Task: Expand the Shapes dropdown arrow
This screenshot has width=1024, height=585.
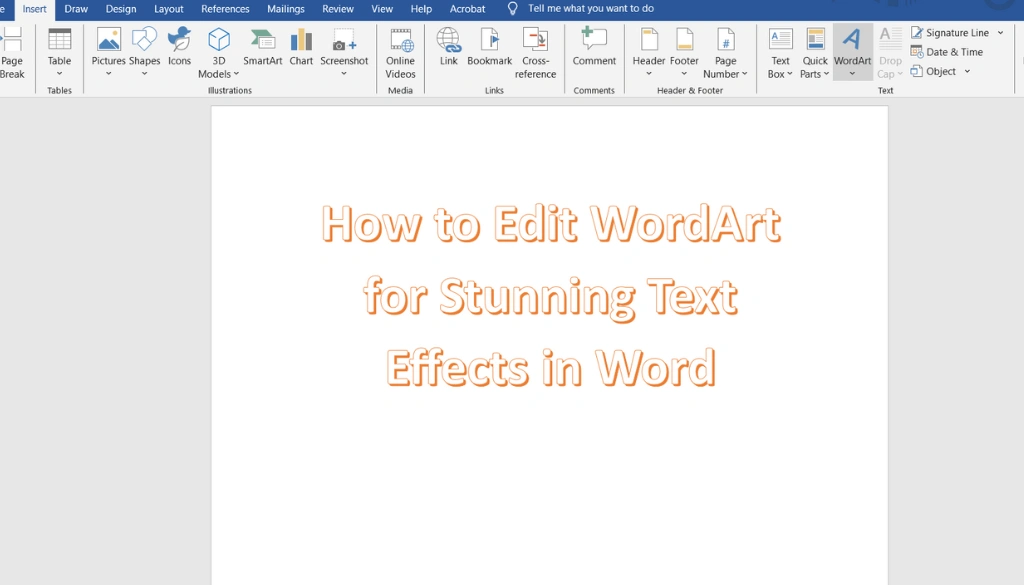Action: [x=144, y=74]
